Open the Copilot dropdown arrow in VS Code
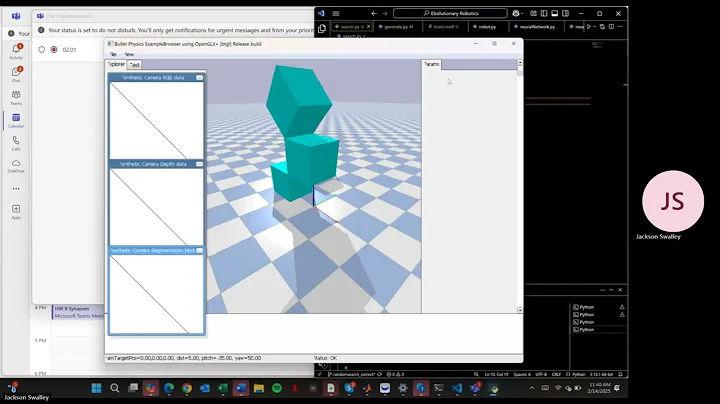720x404 pixels. pyautogui.click(x=522, y=13)
